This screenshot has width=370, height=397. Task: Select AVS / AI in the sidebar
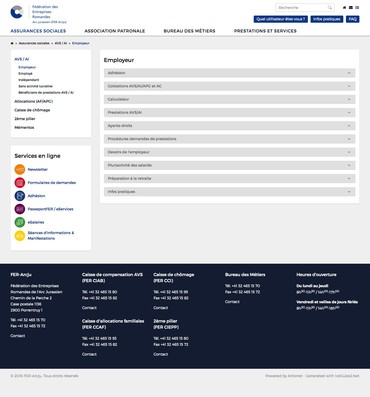[22, 59]
